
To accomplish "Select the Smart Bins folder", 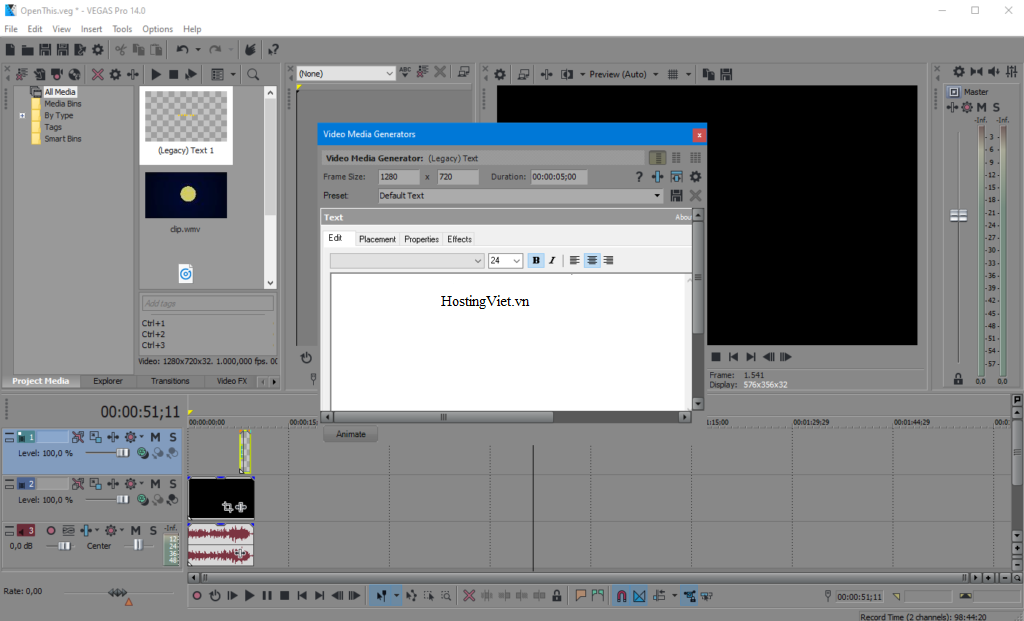I will tap(63, 139).
